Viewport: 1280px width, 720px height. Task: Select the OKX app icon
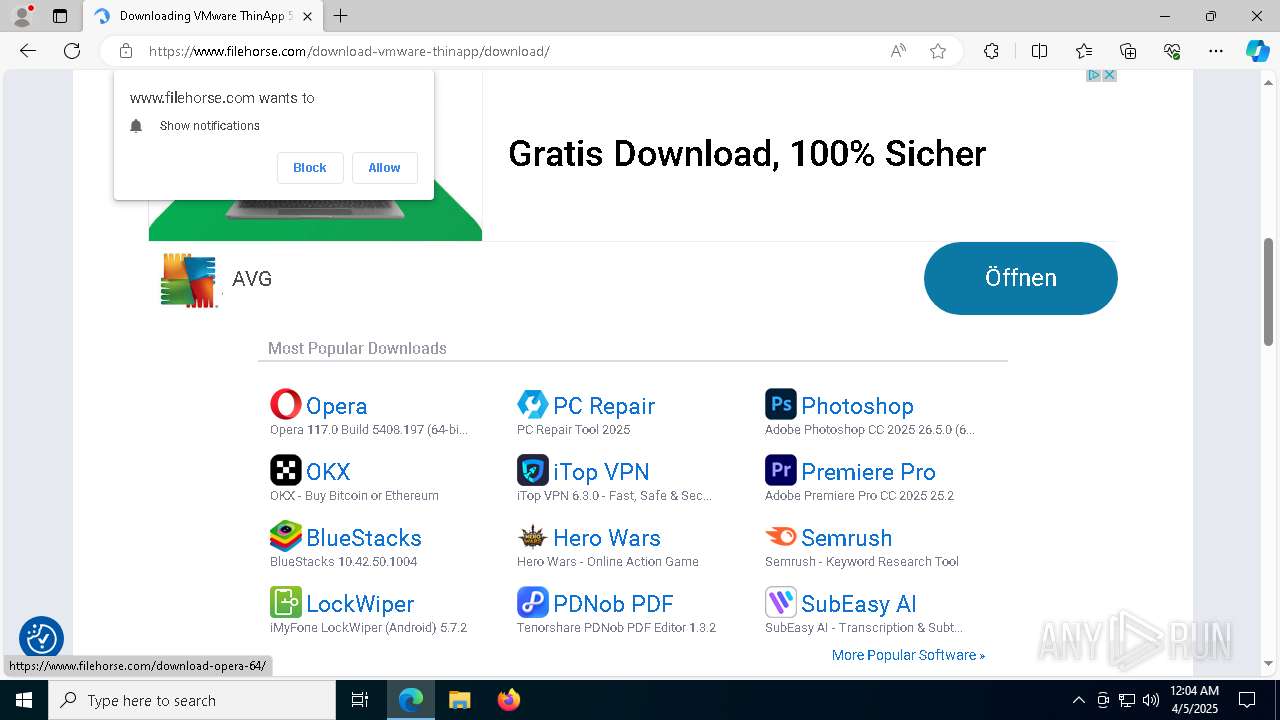(286, 470)
